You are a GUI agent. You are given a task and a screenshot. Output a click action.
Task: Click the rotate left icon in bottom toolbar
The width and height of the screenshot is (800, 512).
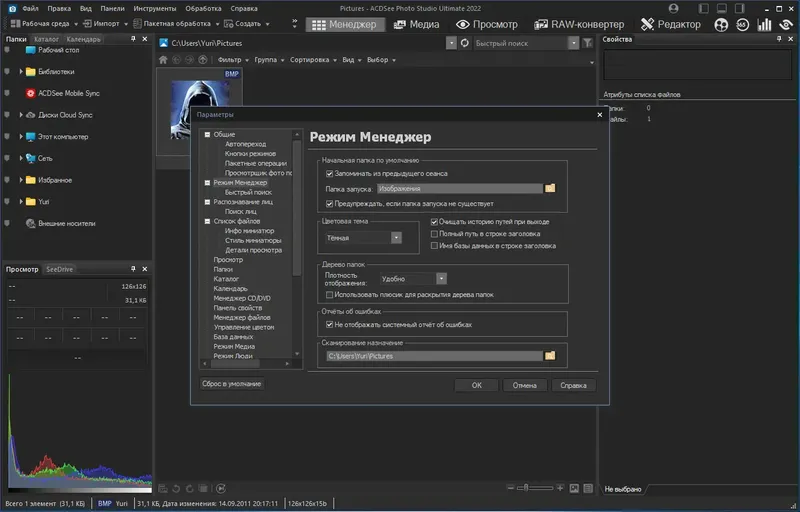pyautogui.click(x=176, y=489)
